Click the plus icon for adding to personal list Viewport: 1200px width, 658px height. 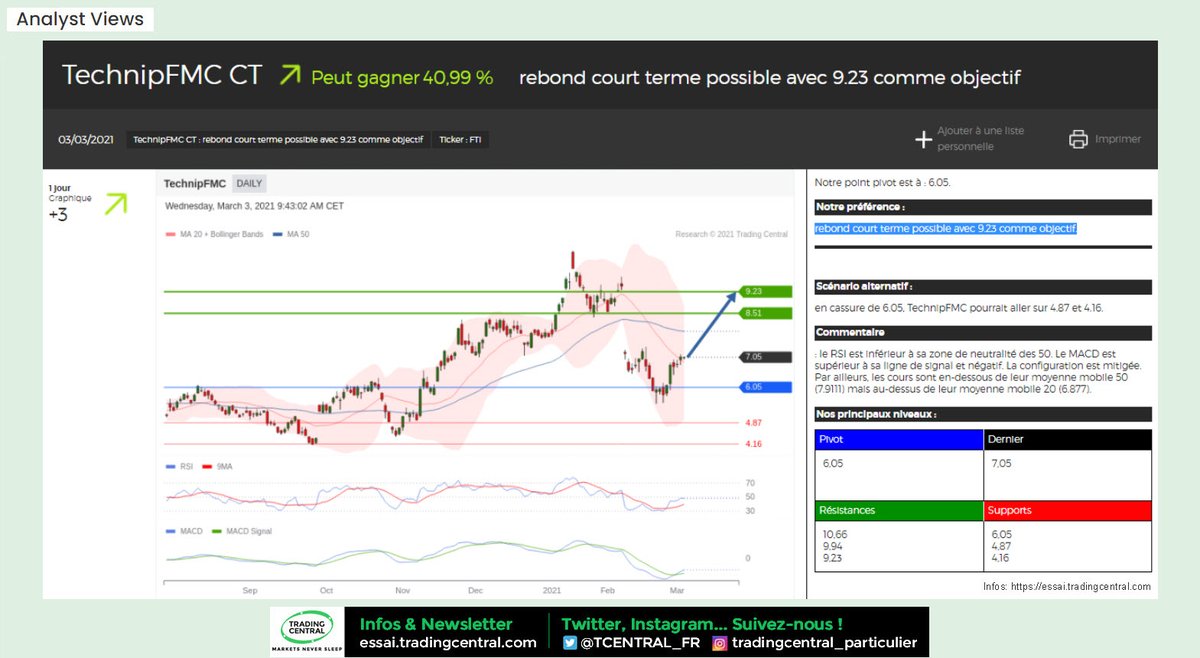coord(923,139)
